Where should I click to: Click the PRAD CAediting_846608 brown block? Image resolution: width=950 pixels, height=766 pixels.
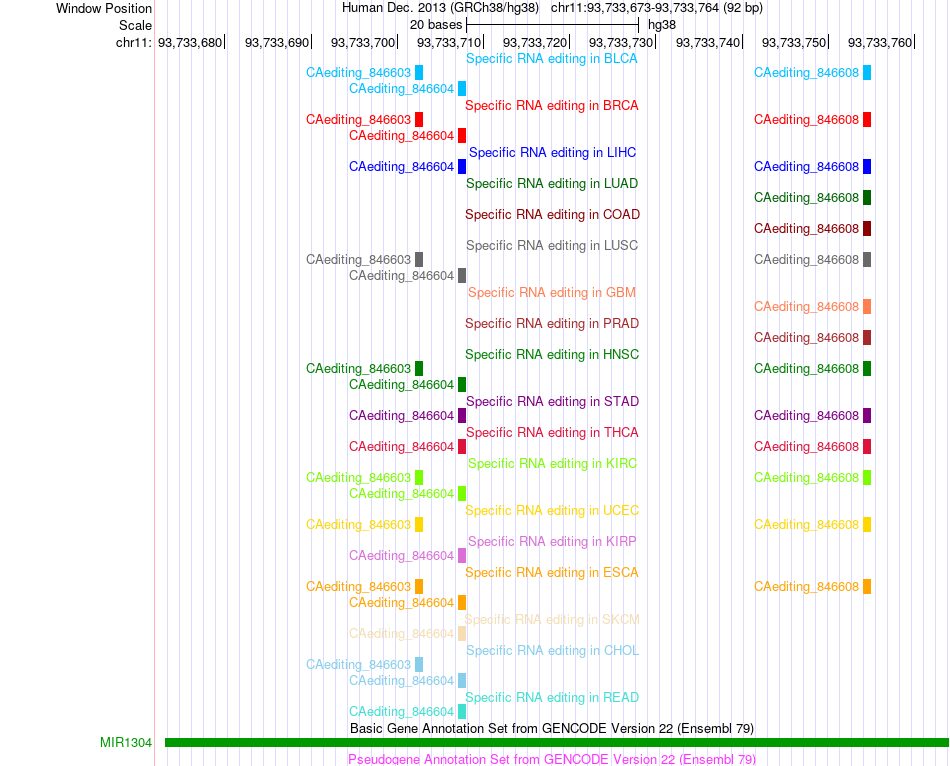pos(867,338)
